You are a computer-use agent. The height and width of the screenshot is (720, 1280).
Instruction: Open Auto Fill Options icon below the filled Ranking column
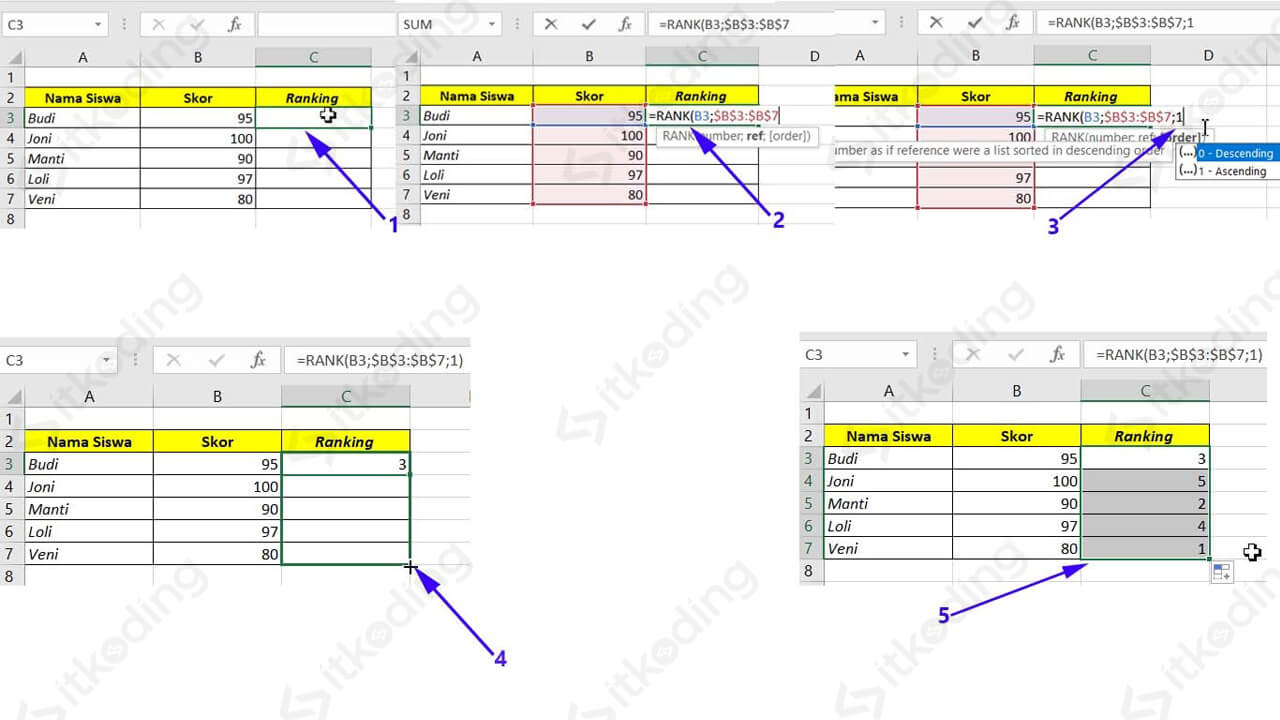click(x=1221, y=572)
